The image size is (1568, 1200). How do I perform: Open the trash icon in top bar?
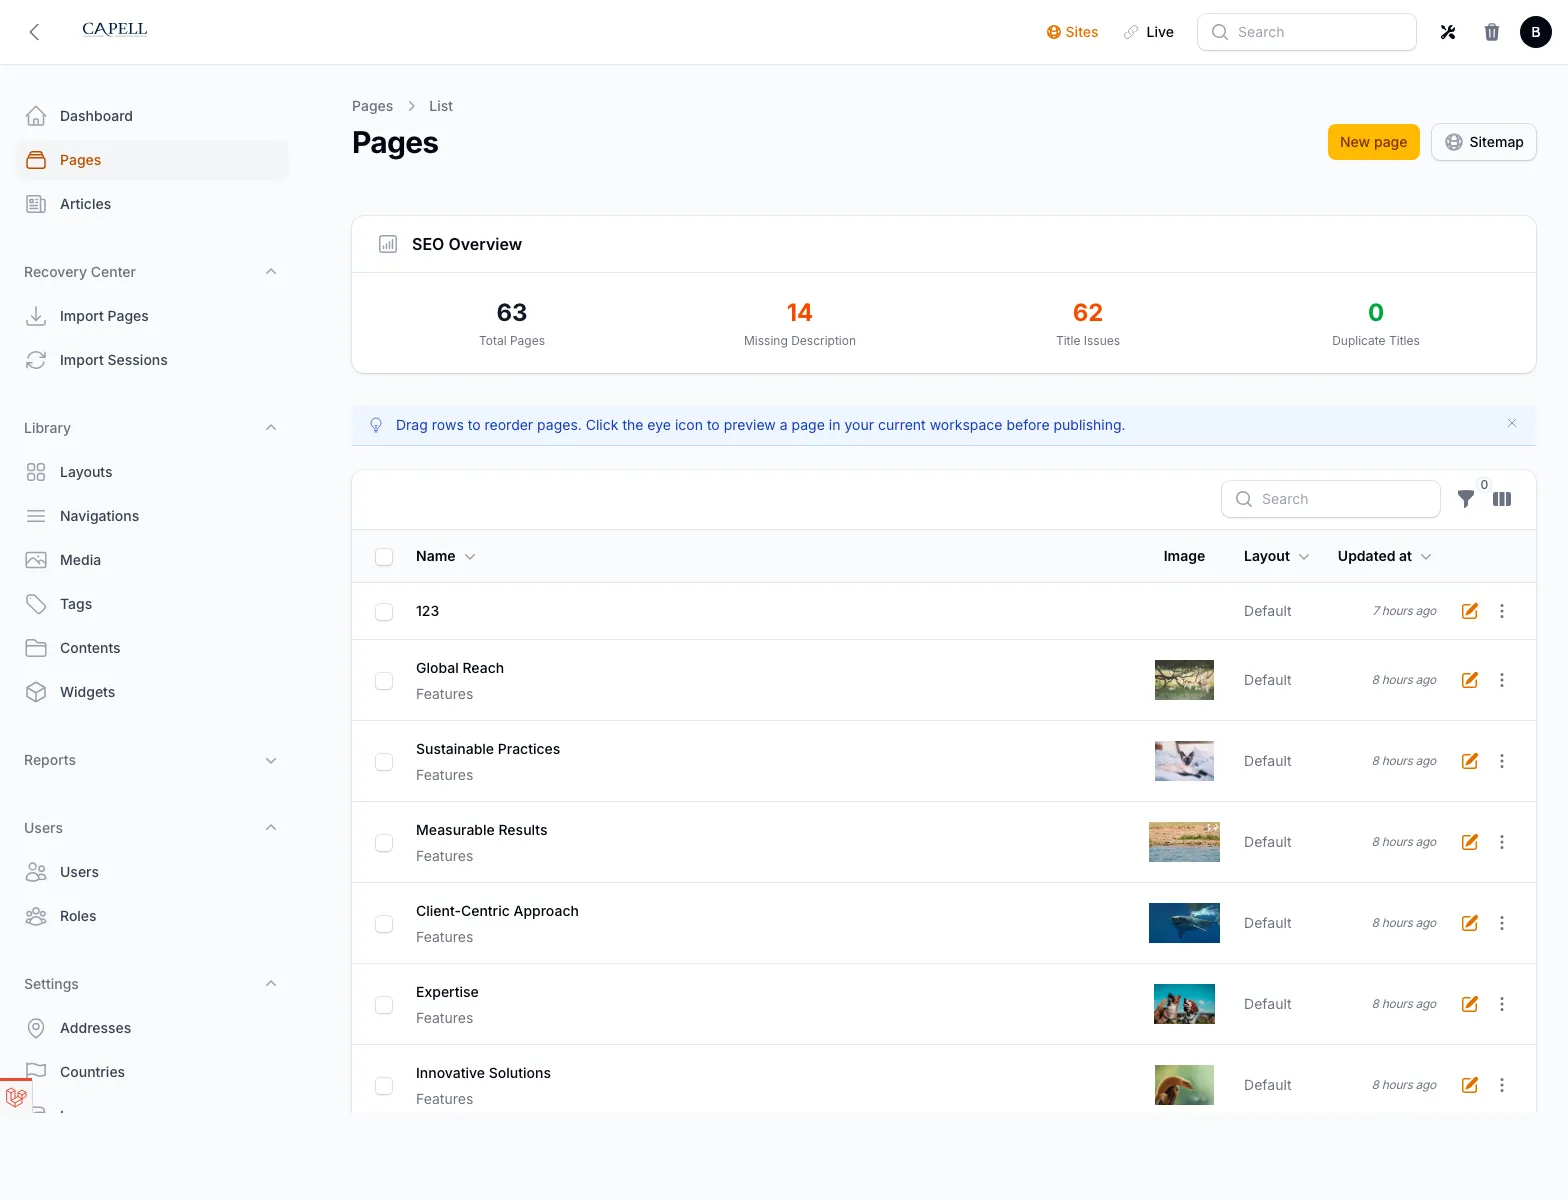(x=1492, y=32)
